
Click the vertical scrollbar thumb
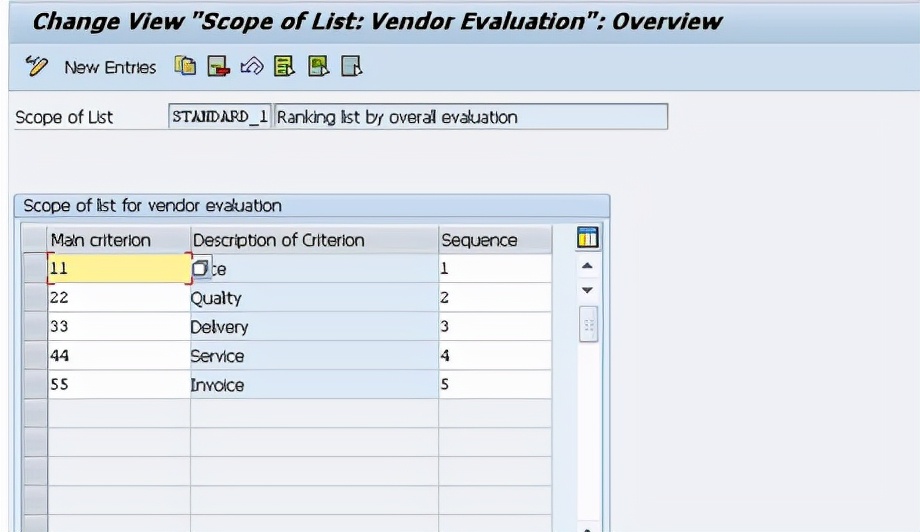pyautogui.click(x=588, y=324)
